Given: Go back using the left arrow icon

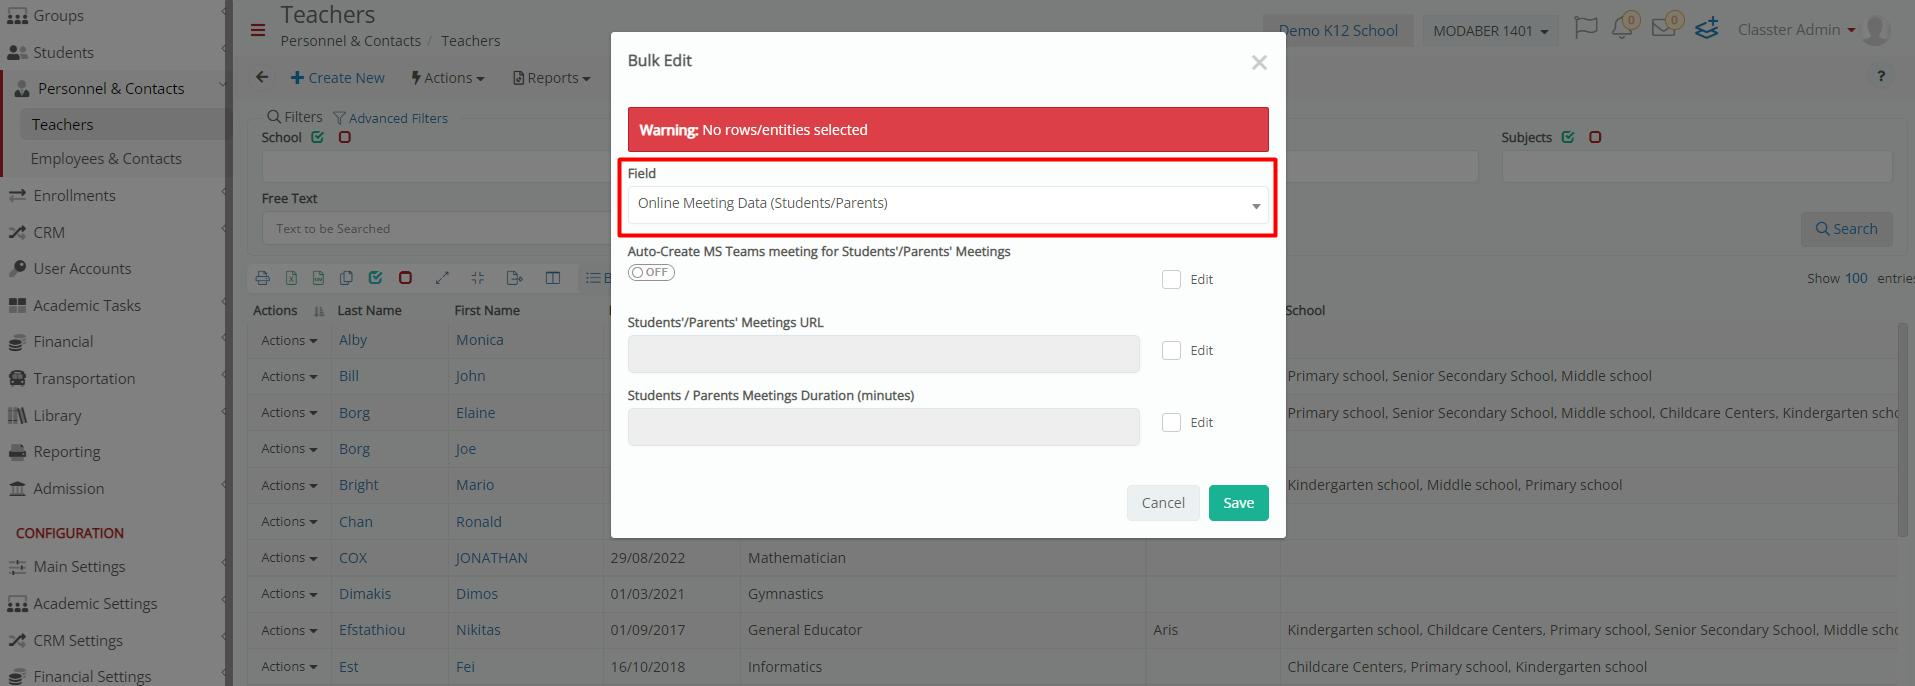Looking at the screenshot, I should 262,77.
